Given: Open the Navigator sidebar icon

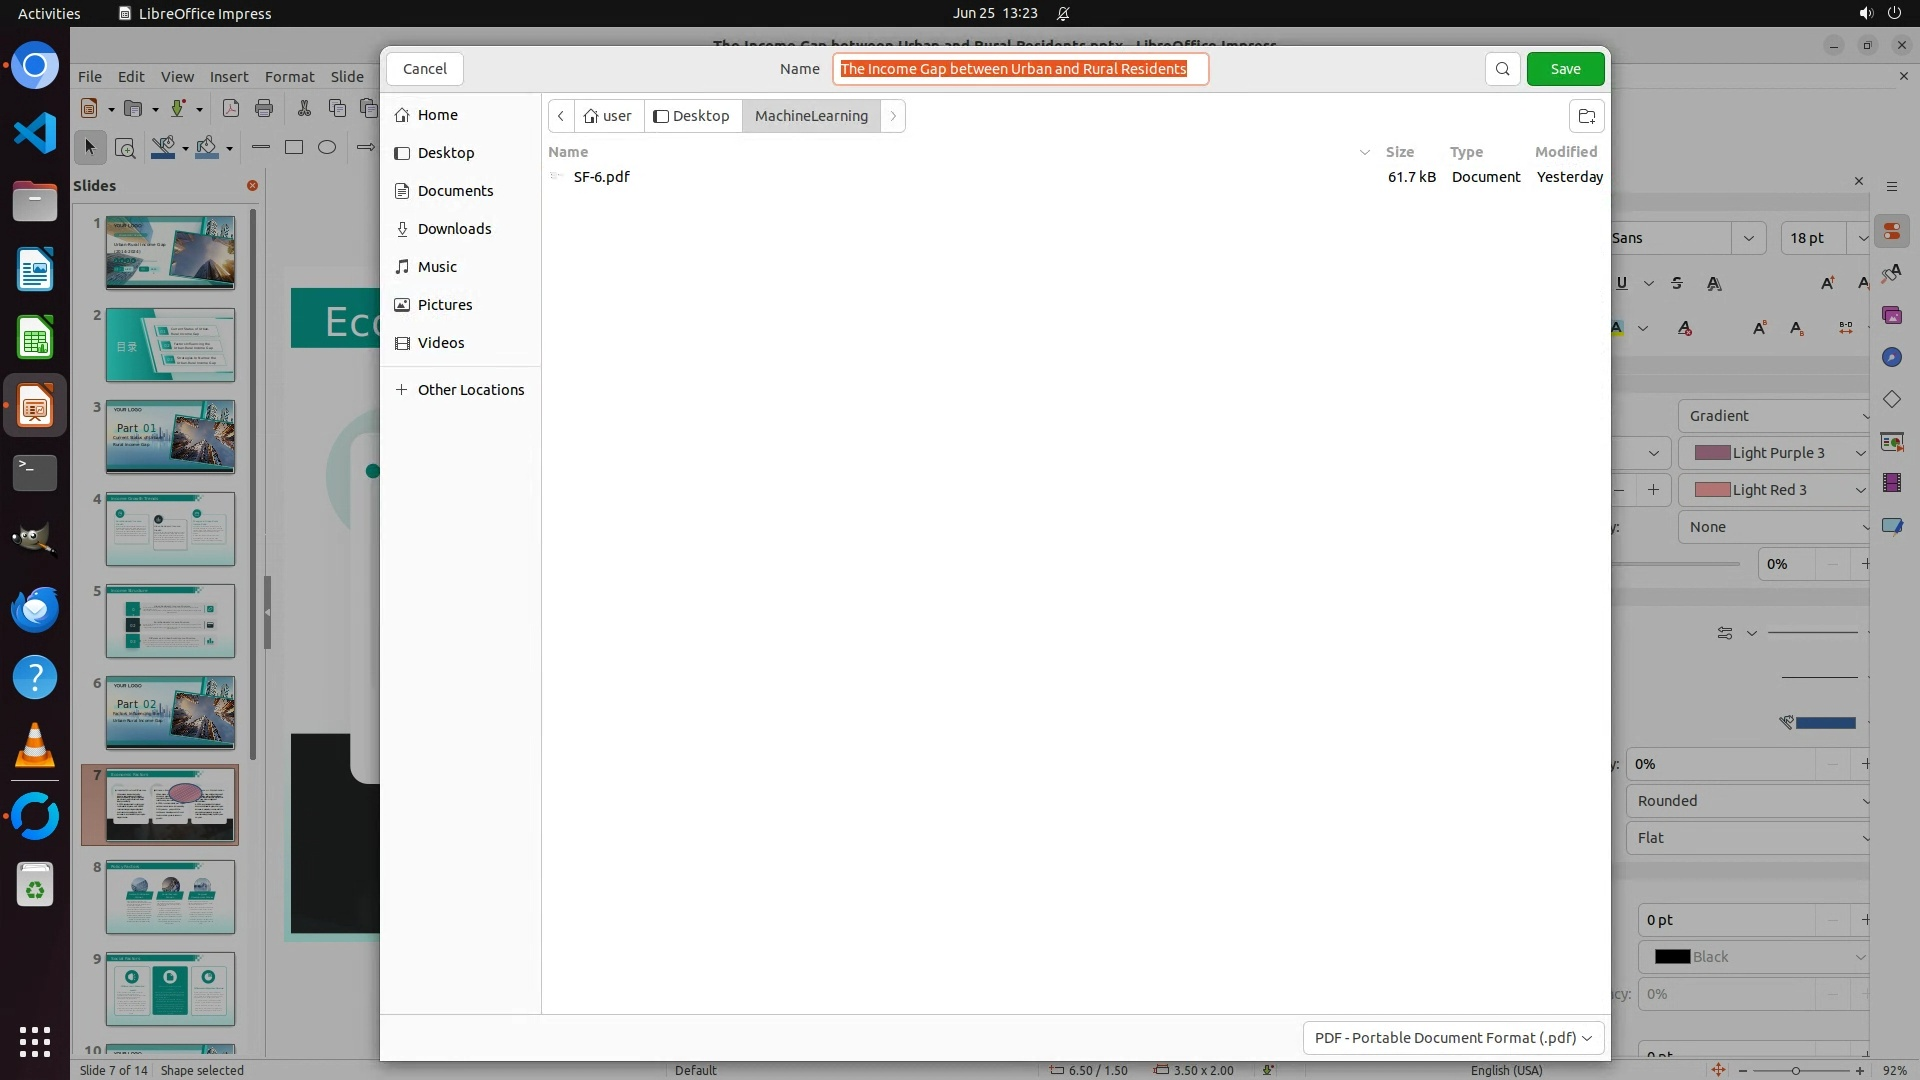Looking at the screenshot, I should 1891,358.
